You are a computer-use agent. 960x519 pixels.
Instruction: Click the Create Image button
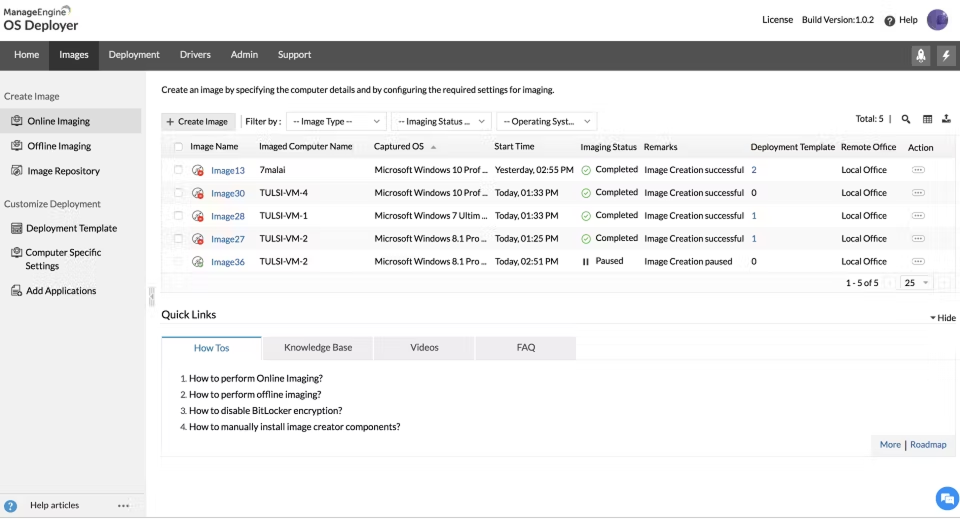[198, 122]
